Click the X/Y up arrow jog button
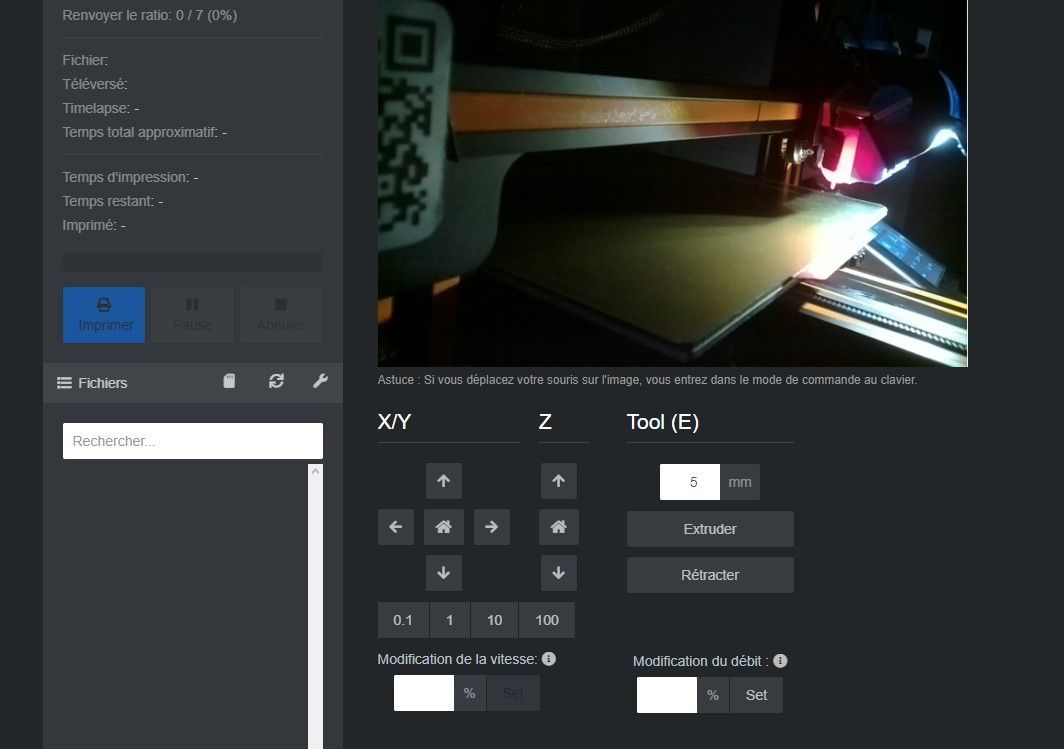1064x749 pixels. pos(444,481)
